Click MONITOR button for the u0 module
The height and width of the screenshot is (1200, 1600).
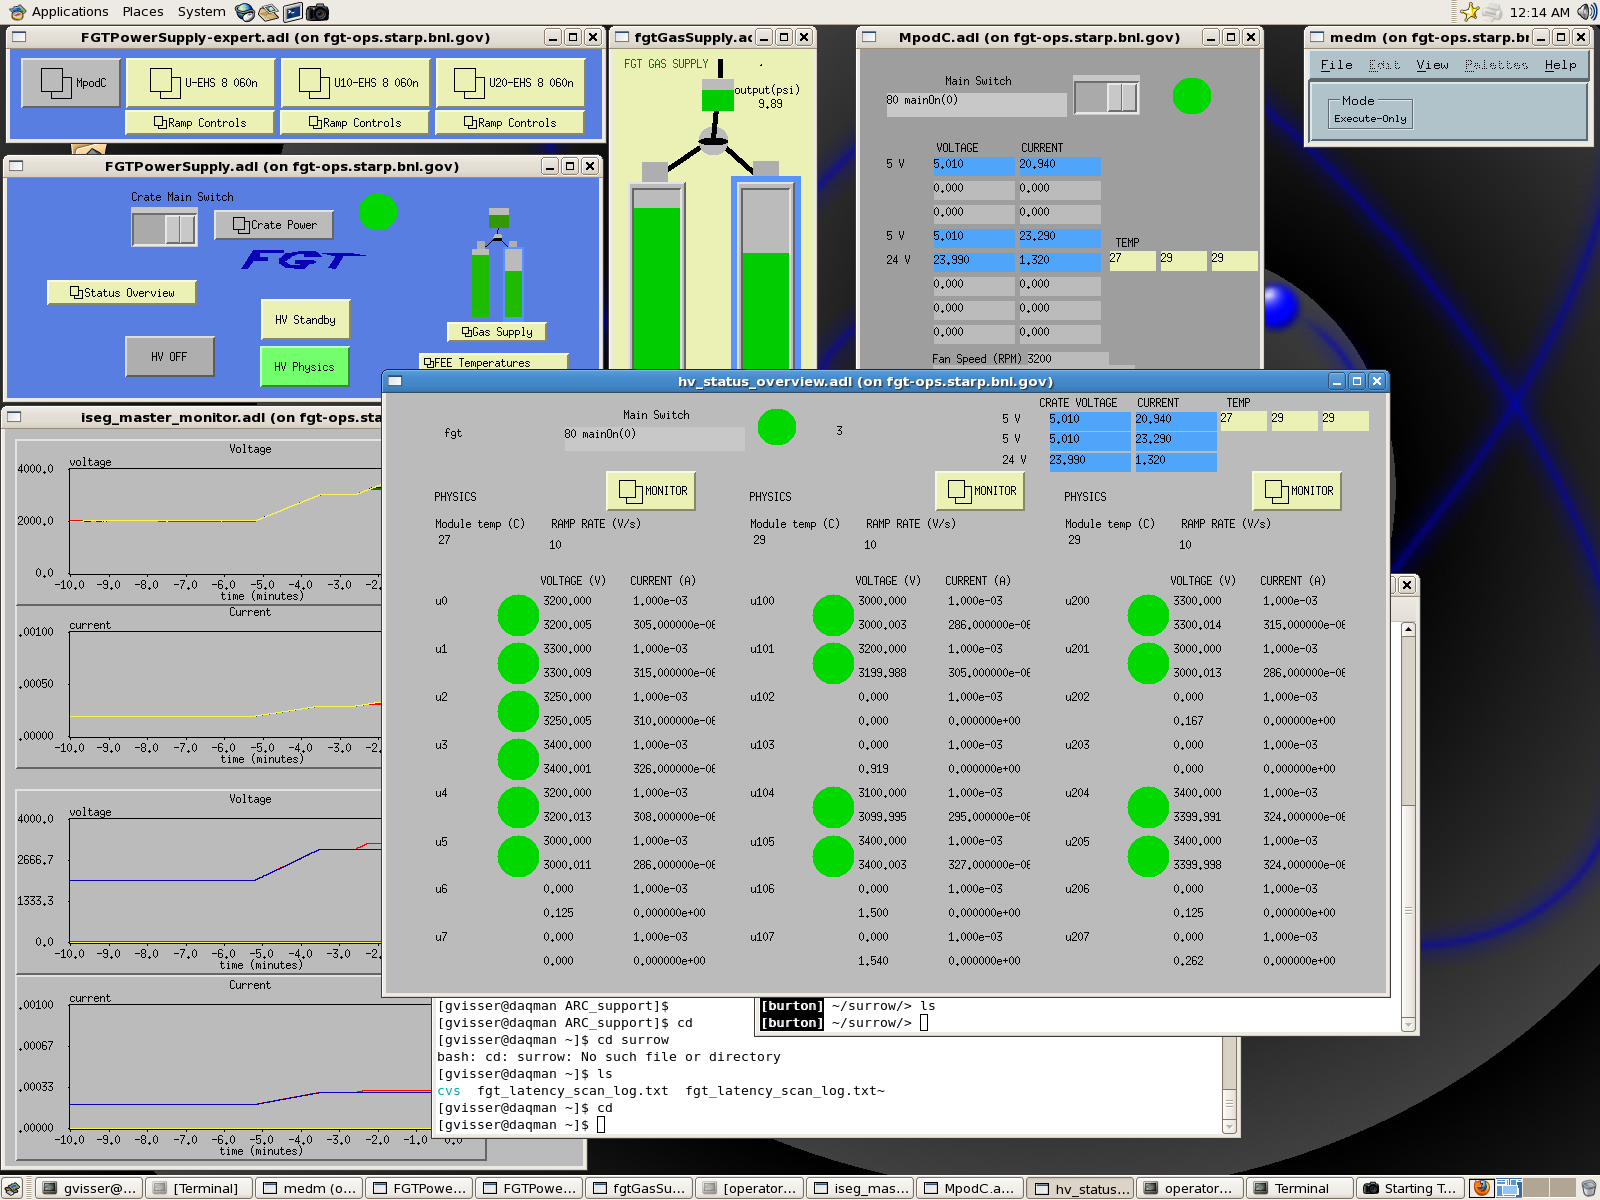coord(651,490)
